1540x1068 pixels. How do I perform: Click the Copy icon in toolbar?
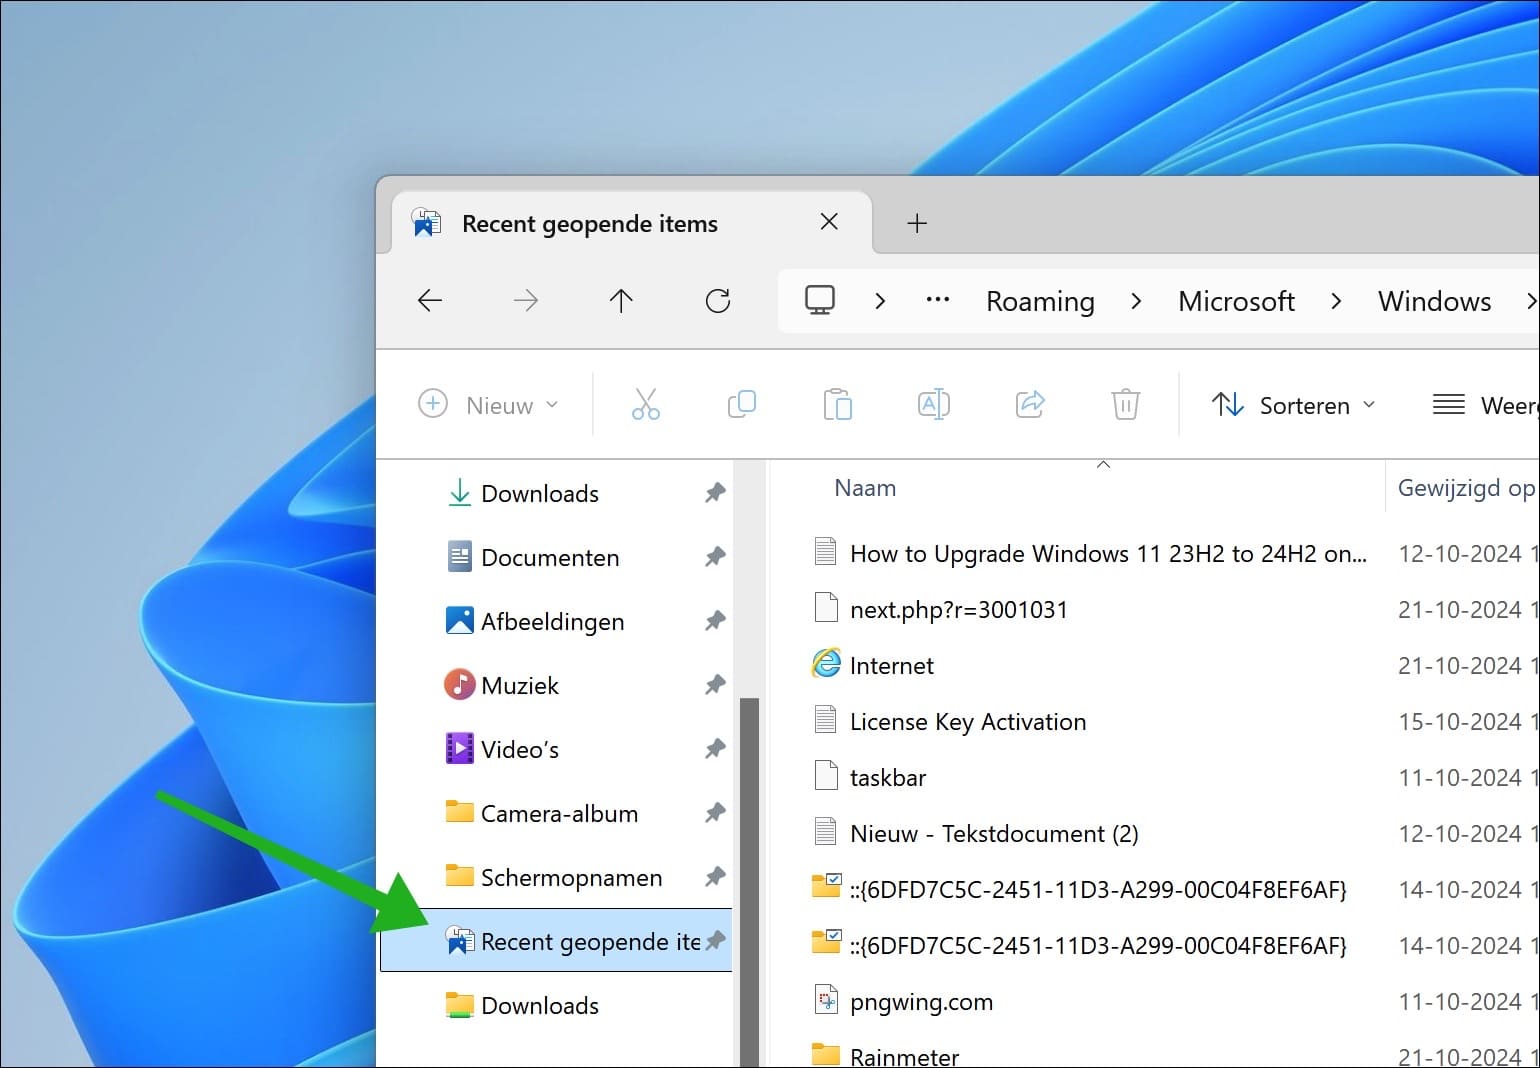[742, 405]
